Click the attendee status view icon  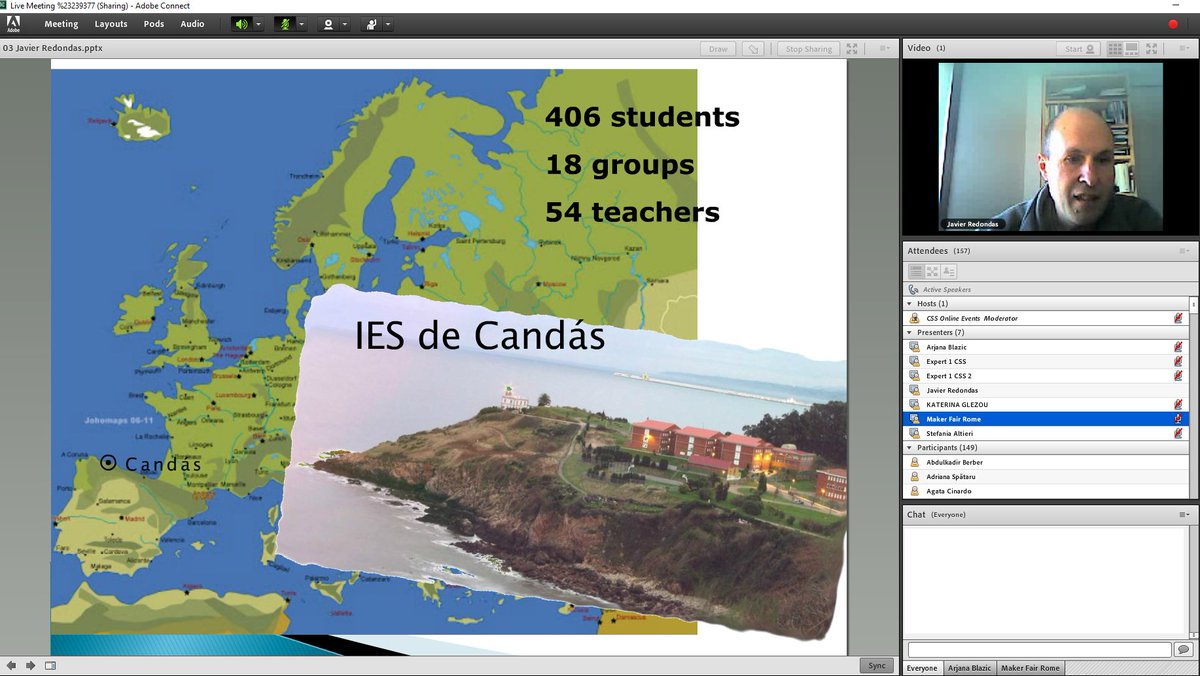pos(948,270)
